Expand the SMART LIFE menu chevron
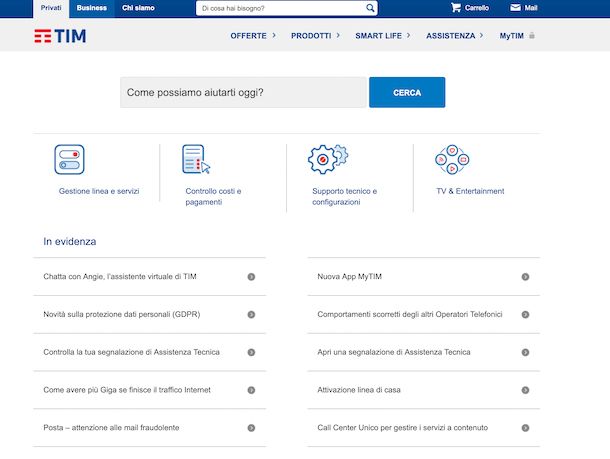 (x=408, y=35)
